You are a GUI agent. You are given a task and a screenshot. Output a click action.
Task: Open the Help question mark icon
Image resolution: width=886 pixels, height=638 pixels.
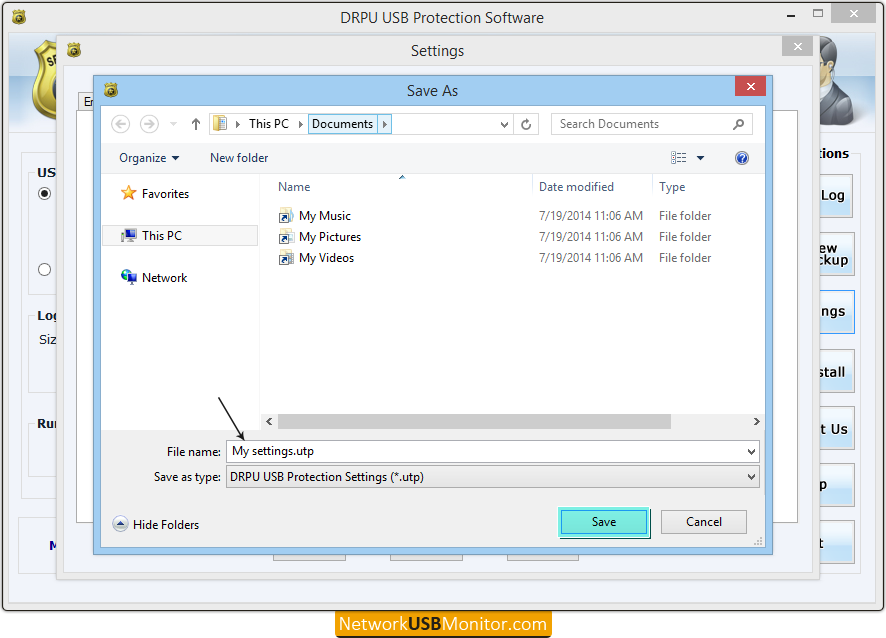742,158
